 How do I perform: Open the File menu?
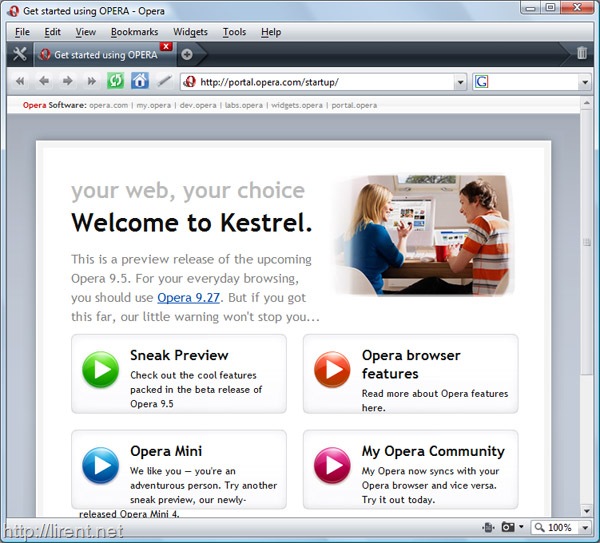(x=22, y=32)
